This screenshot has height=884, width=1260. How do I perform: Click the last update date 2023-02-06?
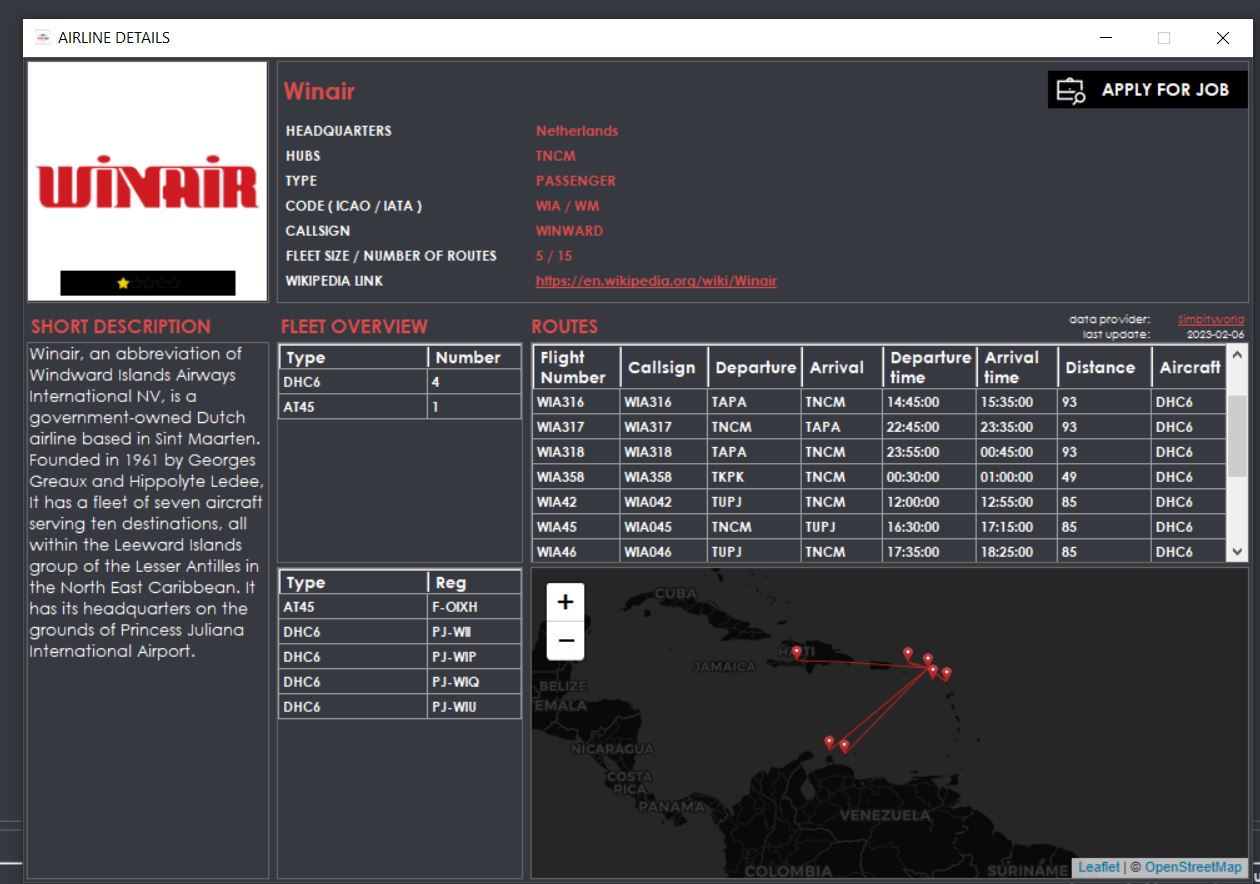(1215, 335)
